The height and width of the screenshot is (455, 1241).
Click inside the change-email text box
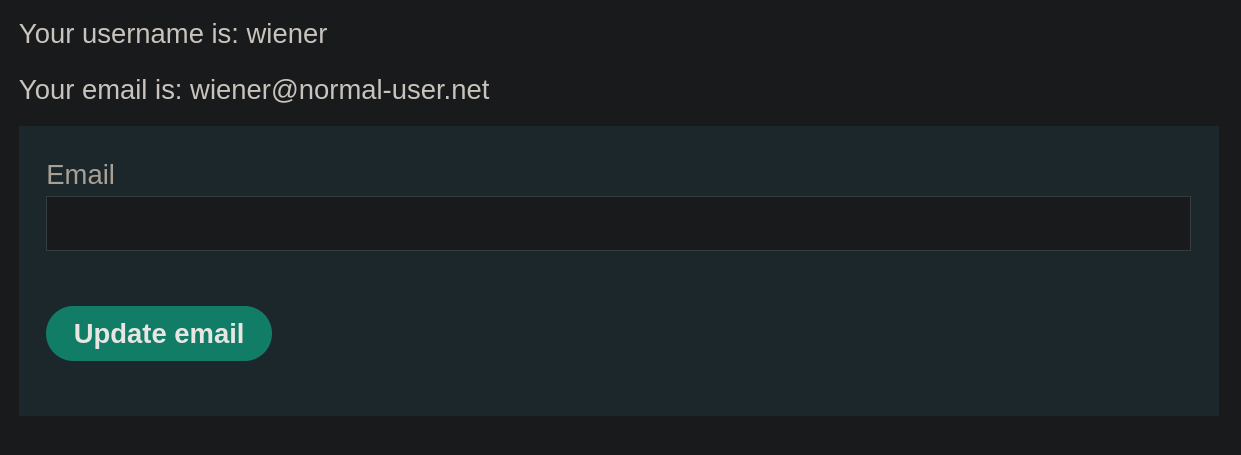coord(618,223)
